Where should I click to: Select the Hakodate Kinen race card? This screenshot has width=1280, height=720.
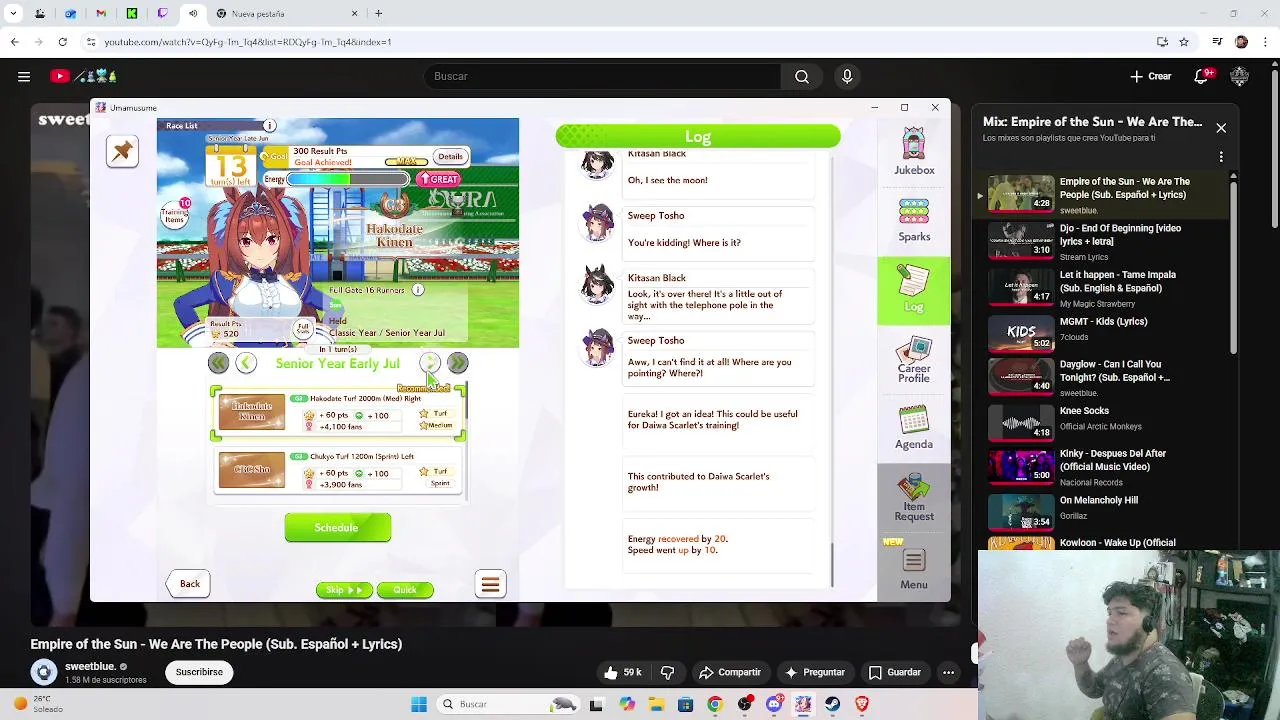point(338,413)
